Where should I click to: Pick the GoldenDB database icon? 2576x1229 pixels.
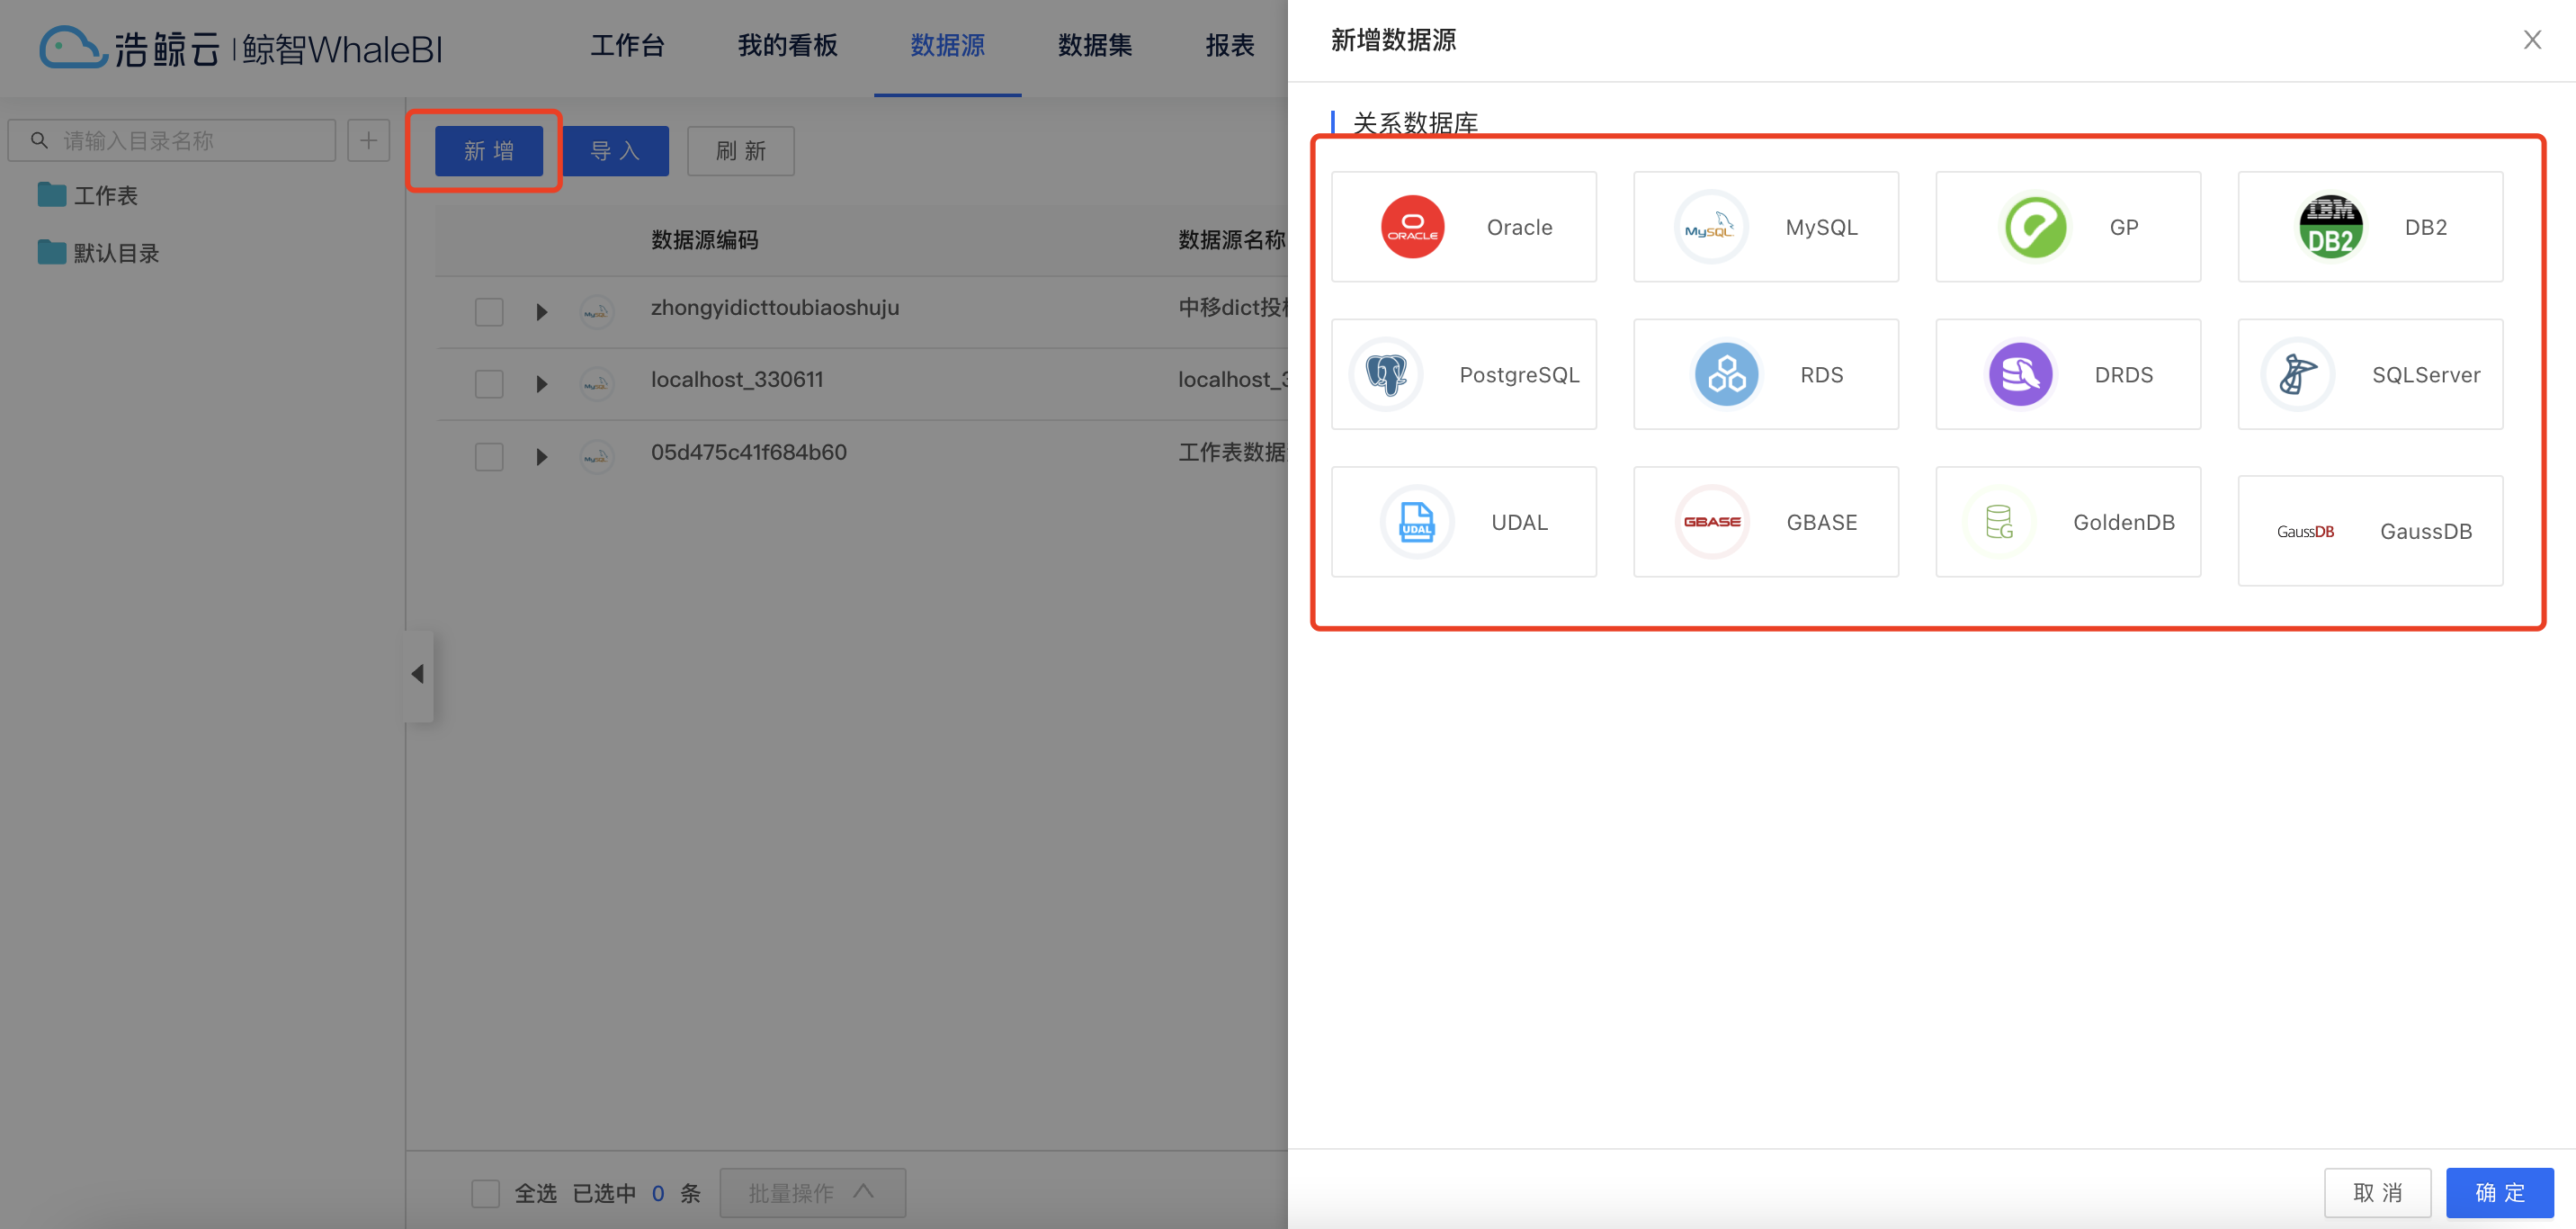point(1999,522)
